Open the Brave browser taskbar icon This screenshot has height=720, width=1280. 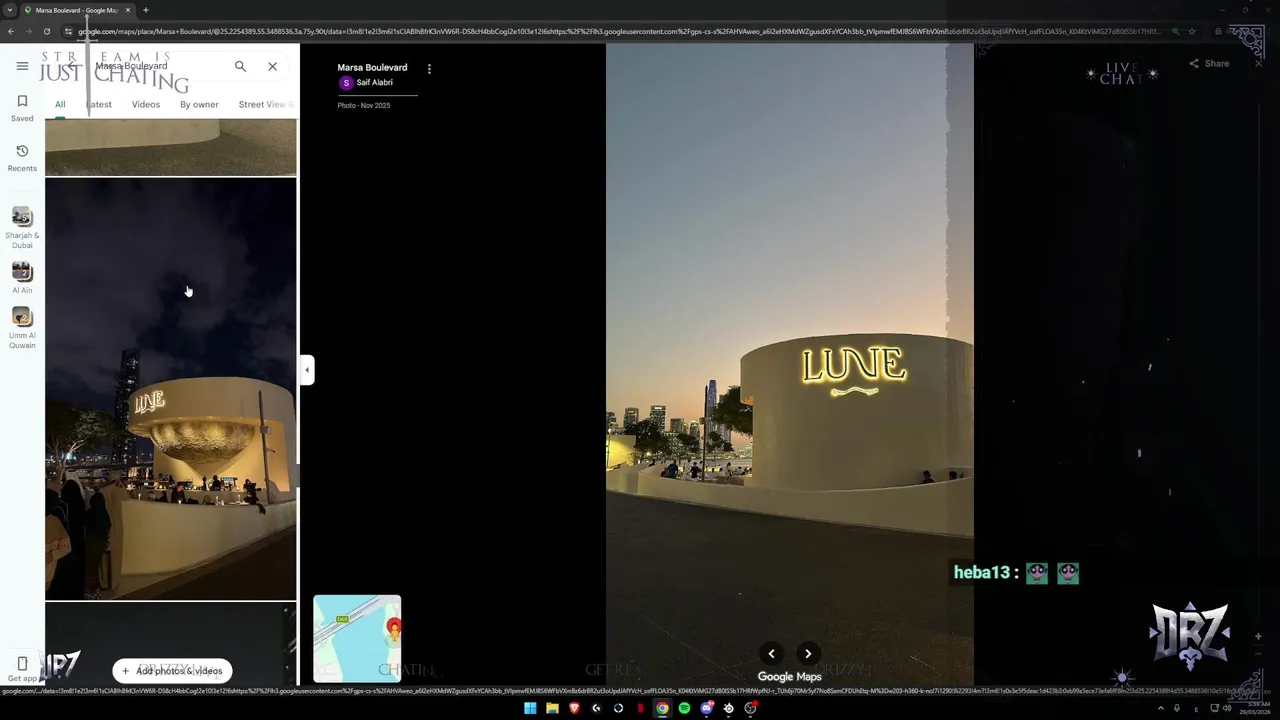click(x=574, y=708)
